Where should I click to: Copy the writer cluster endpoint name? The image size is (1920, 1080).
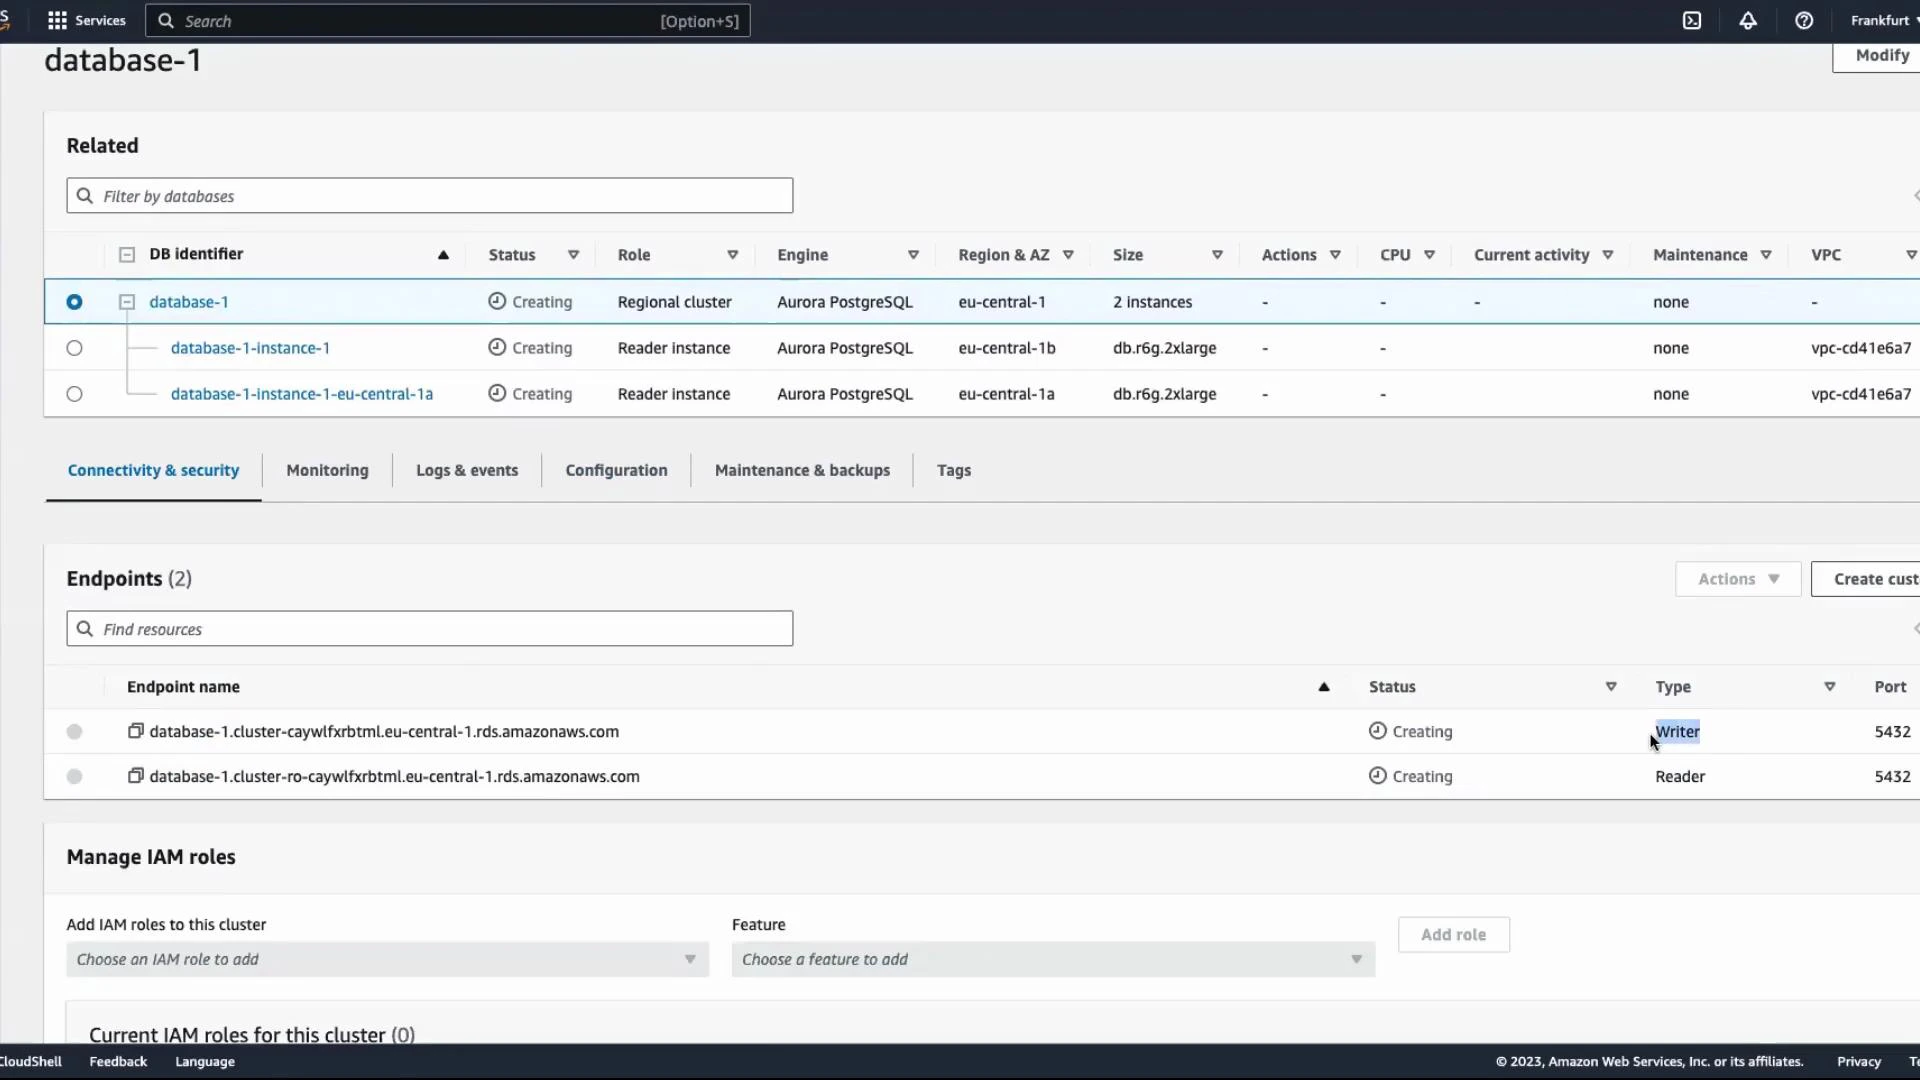pos(136,731)
